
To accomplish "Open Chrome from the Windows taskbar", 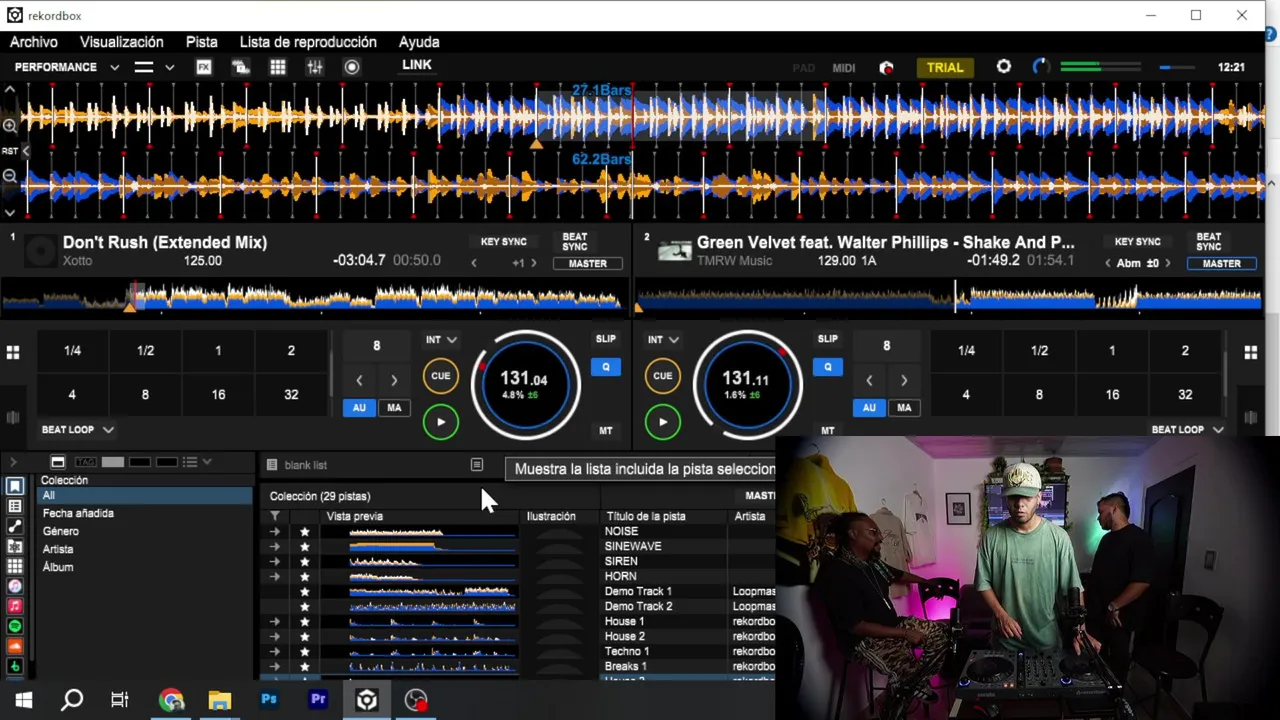I will pyautogui.click(x=171, y=700).
